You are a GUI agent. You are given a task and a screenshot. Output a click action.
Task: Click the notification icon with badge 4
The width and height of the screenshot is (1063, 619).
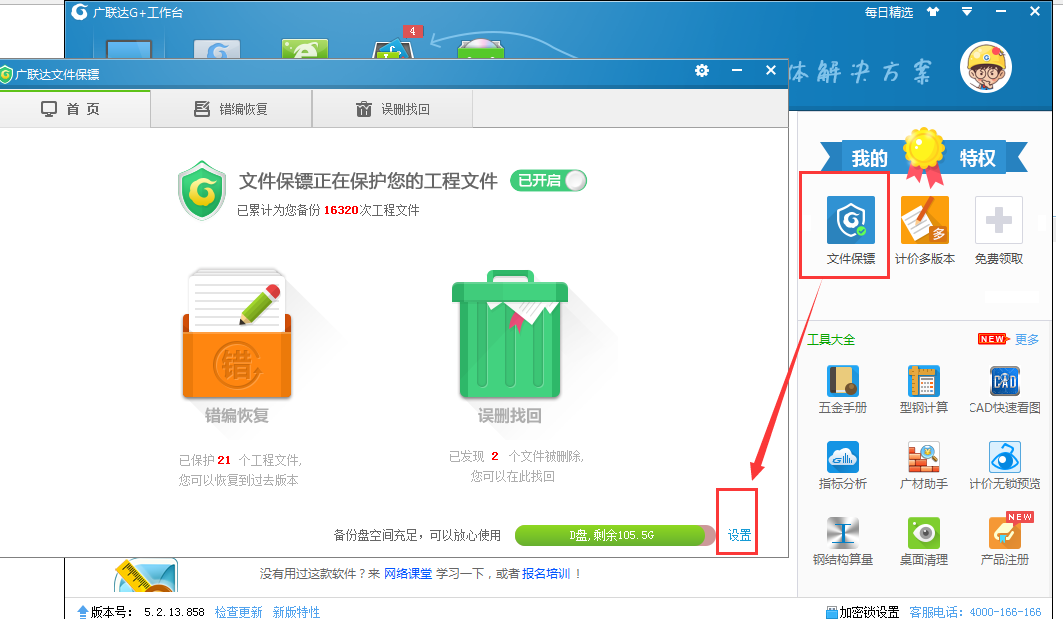(393, 47)
